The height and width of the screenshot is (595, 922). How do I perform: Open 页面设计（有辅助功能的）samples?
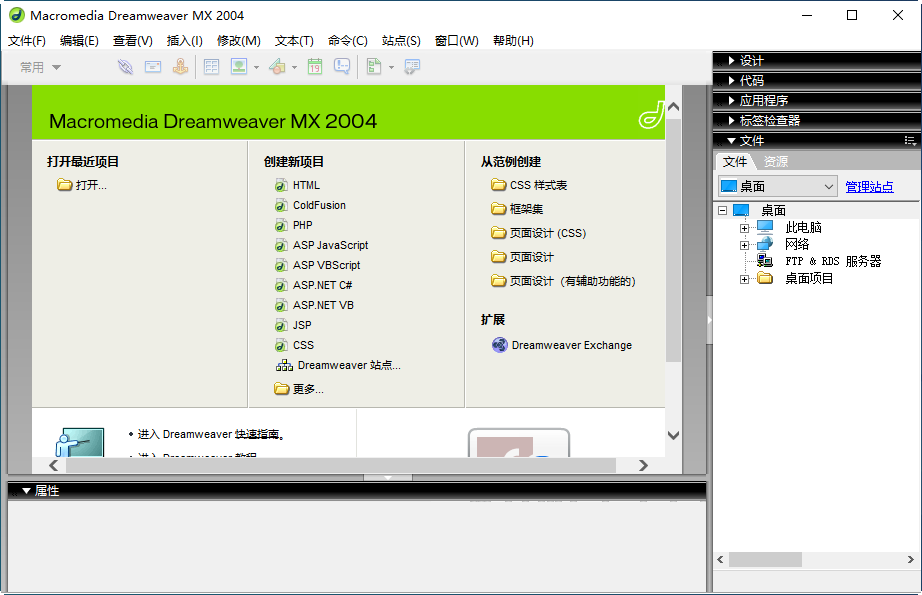[563, 281]
